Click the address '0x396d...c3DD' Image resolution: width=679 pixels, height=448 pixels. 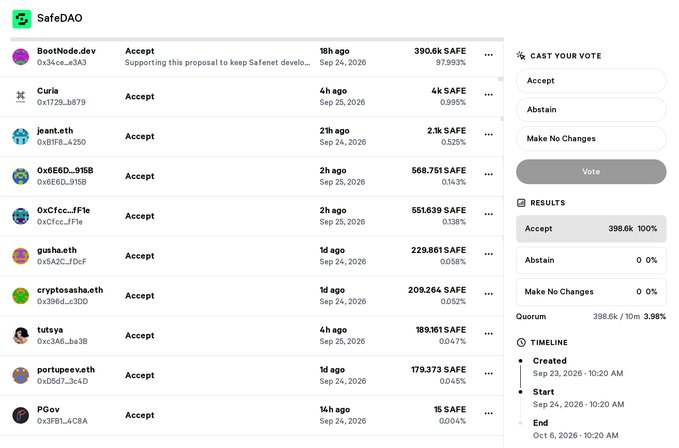(x=62, y=302)
